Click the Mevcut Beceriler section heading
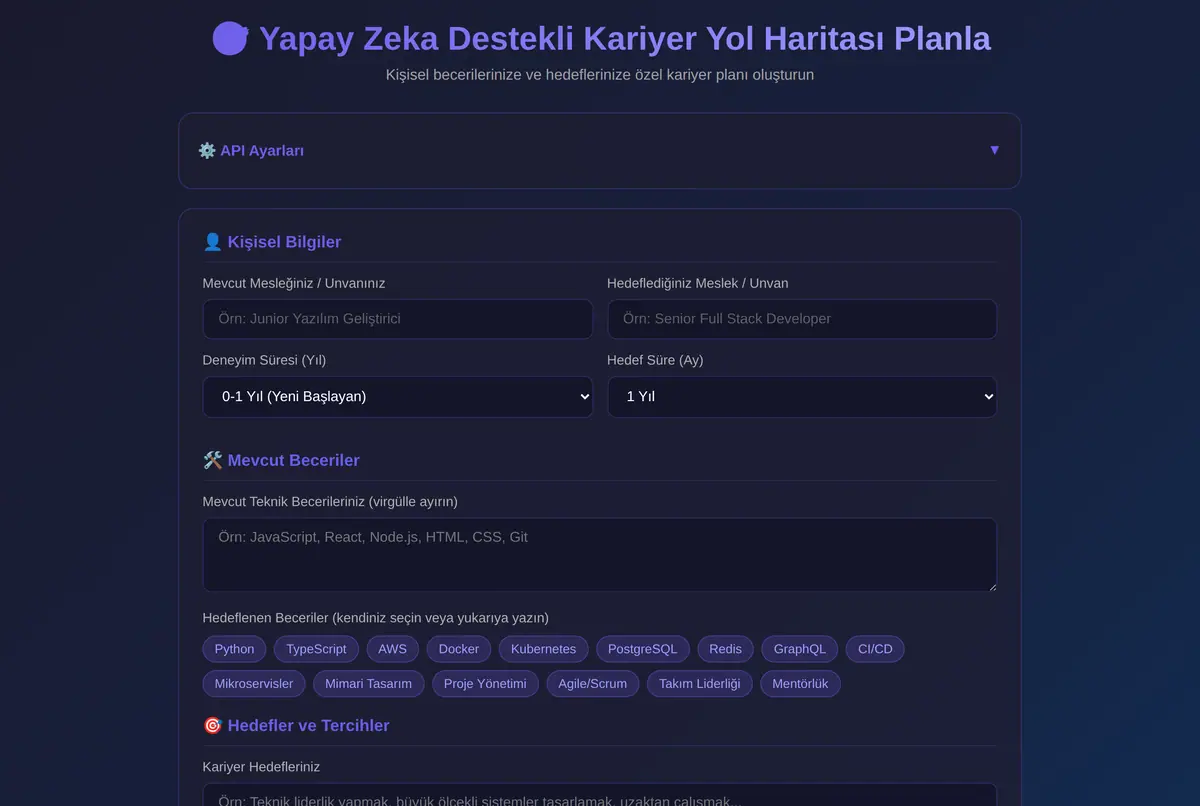The height and width of the screenshot is (806, 1200). (x=293, y=461)
